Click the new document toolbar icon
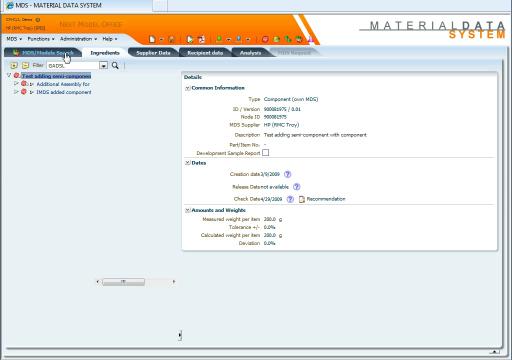This screenshot has height=360, width=512. [152, 39]
